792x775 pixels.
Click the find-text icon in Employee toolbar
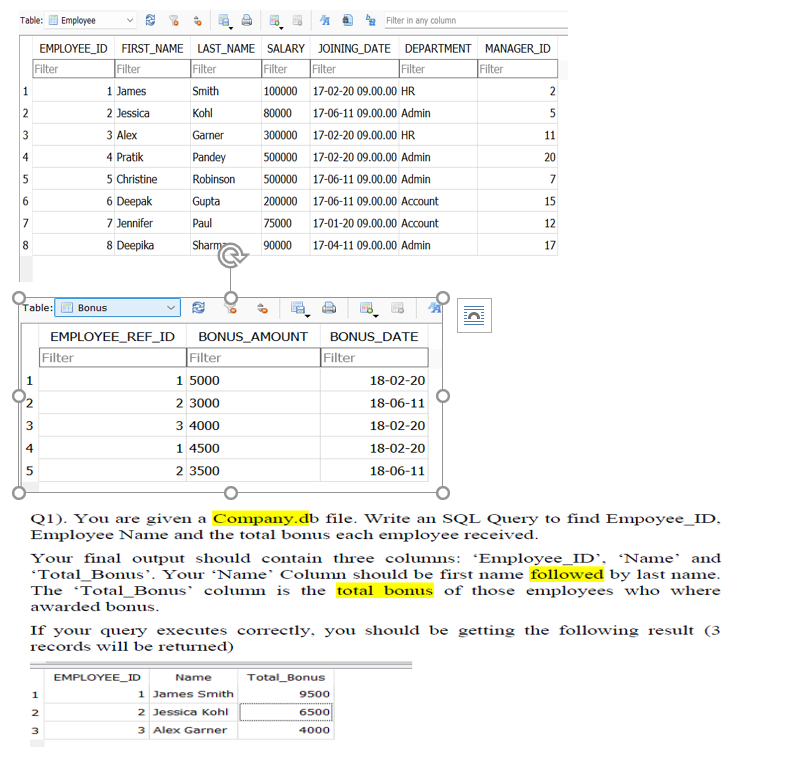(x=325, y=20)
